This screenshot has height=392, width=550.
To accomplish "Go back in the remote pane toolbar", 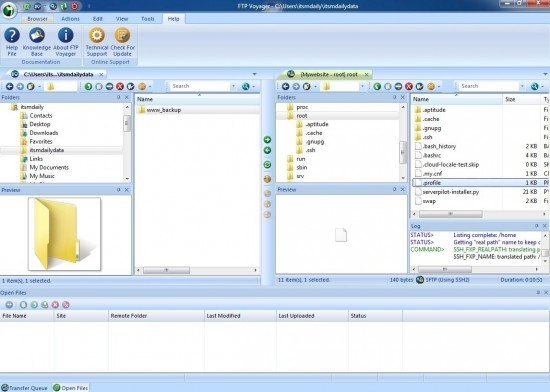I will click(x=286, y=86).
